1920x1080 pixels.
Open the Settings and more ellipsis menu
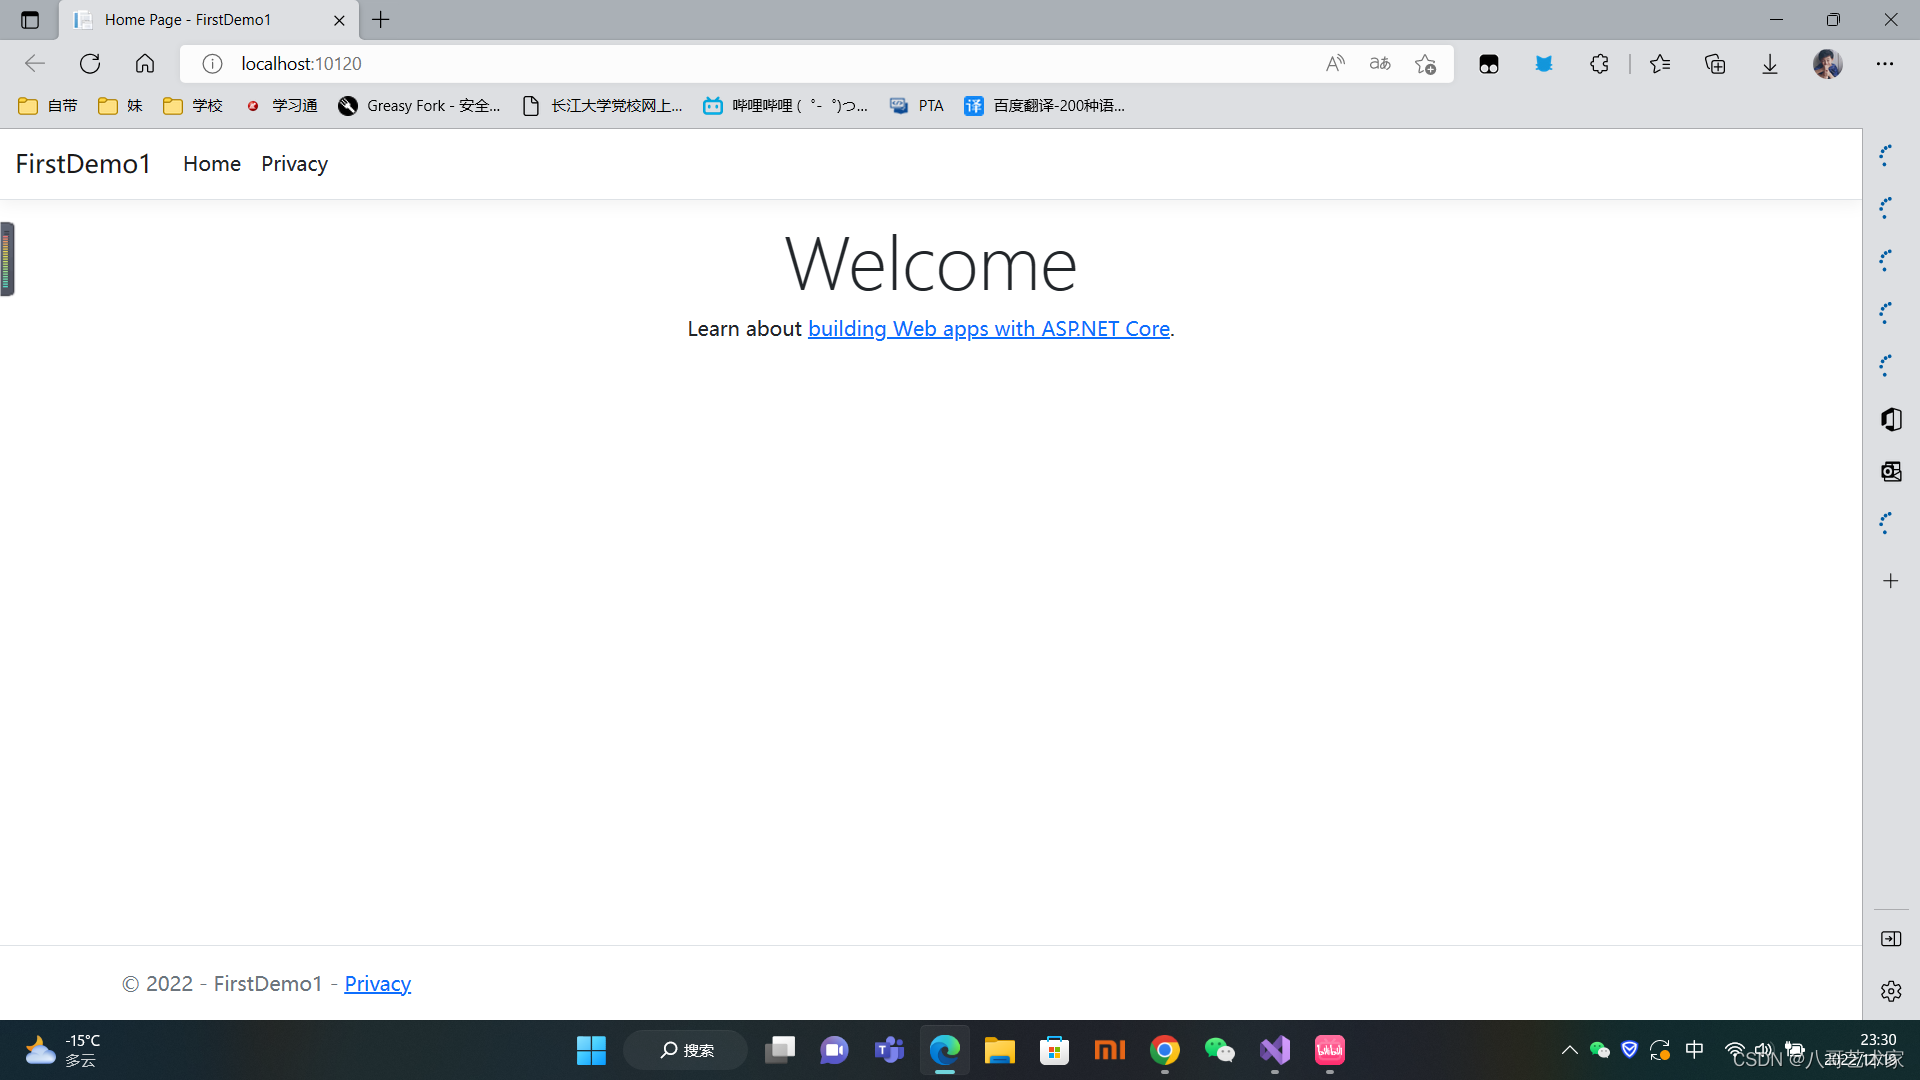[x=1885, y=64]
